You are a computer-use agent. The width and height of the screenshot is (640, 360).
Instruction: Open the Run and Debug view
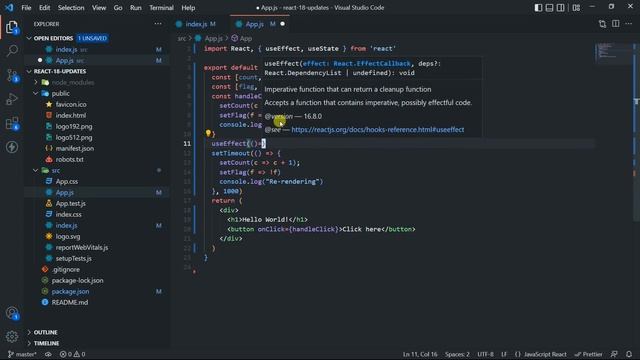pyautogui.click(x=12, y=99)
